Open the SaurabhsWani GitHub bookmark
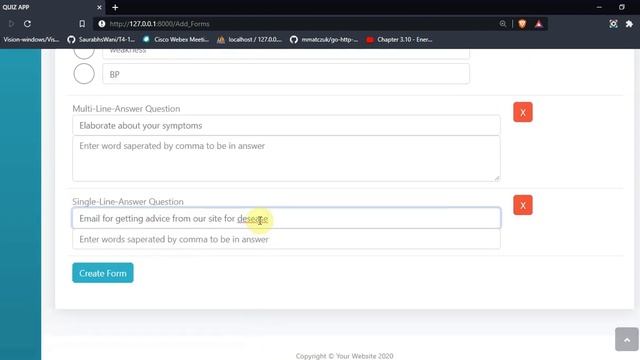 pyautogui.click(x=101, y=40)
